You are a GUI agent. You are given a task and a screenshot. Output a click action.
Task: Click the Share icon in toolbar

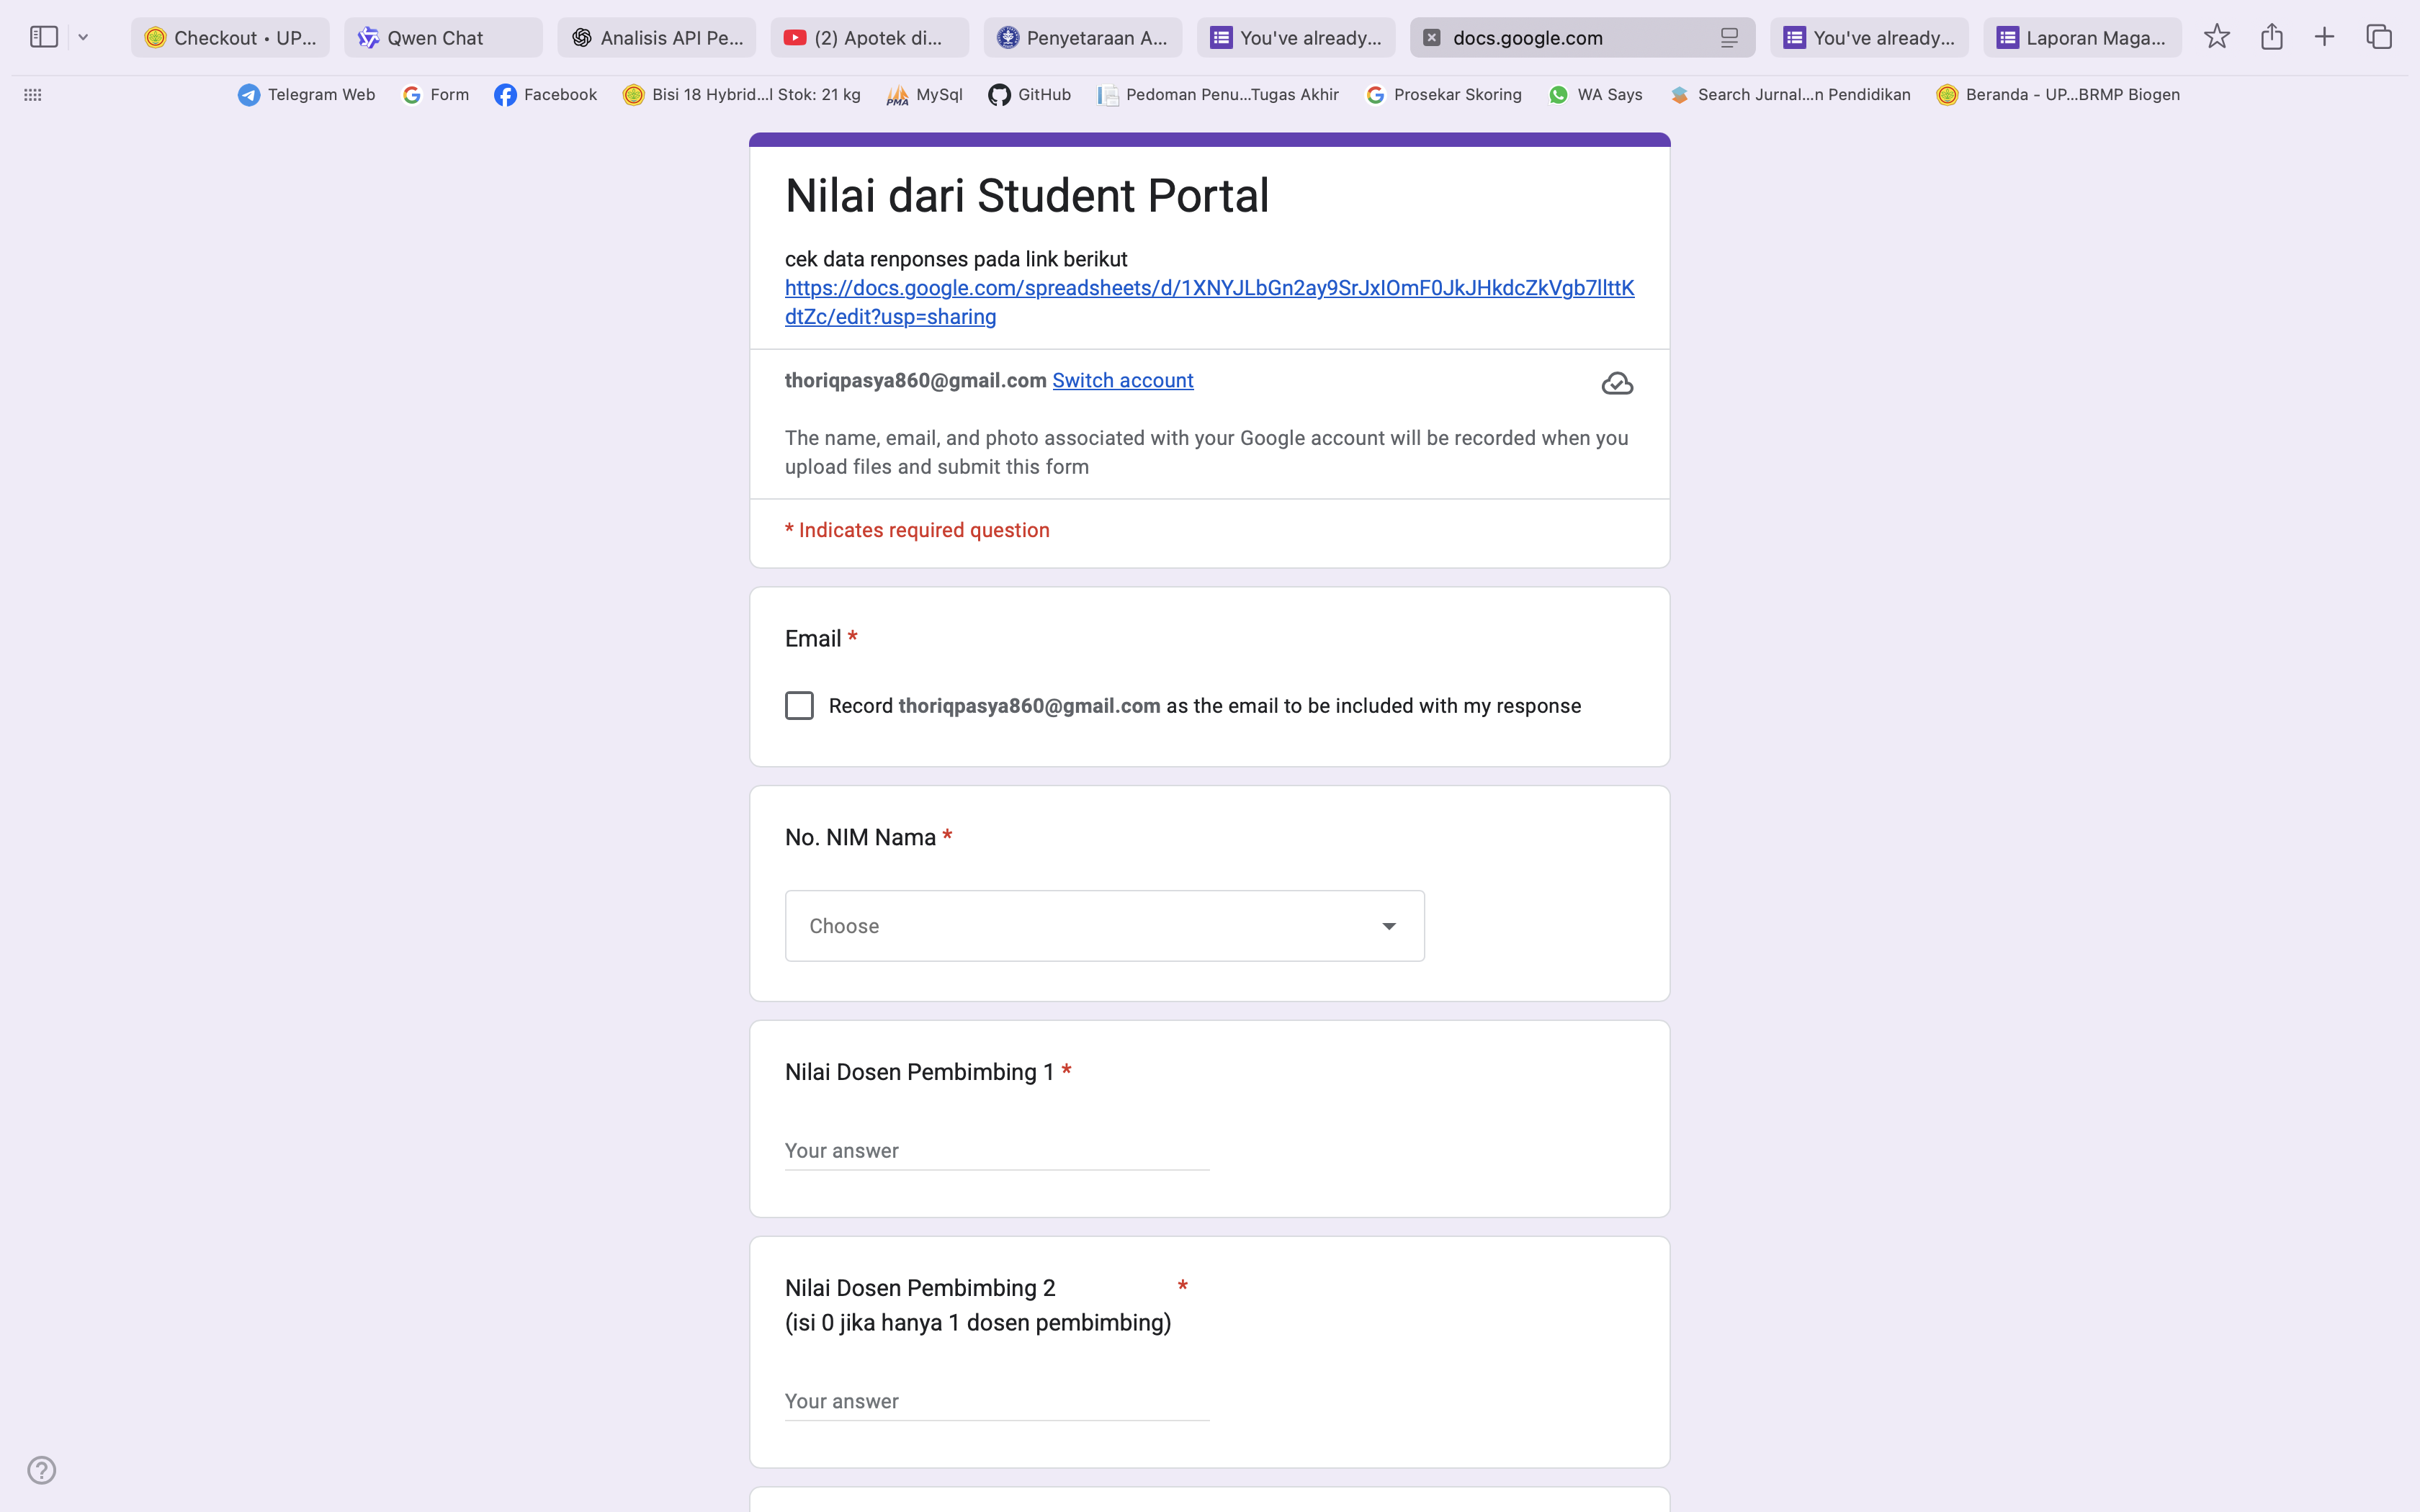pyautogui.click(x=2271, y=37)
